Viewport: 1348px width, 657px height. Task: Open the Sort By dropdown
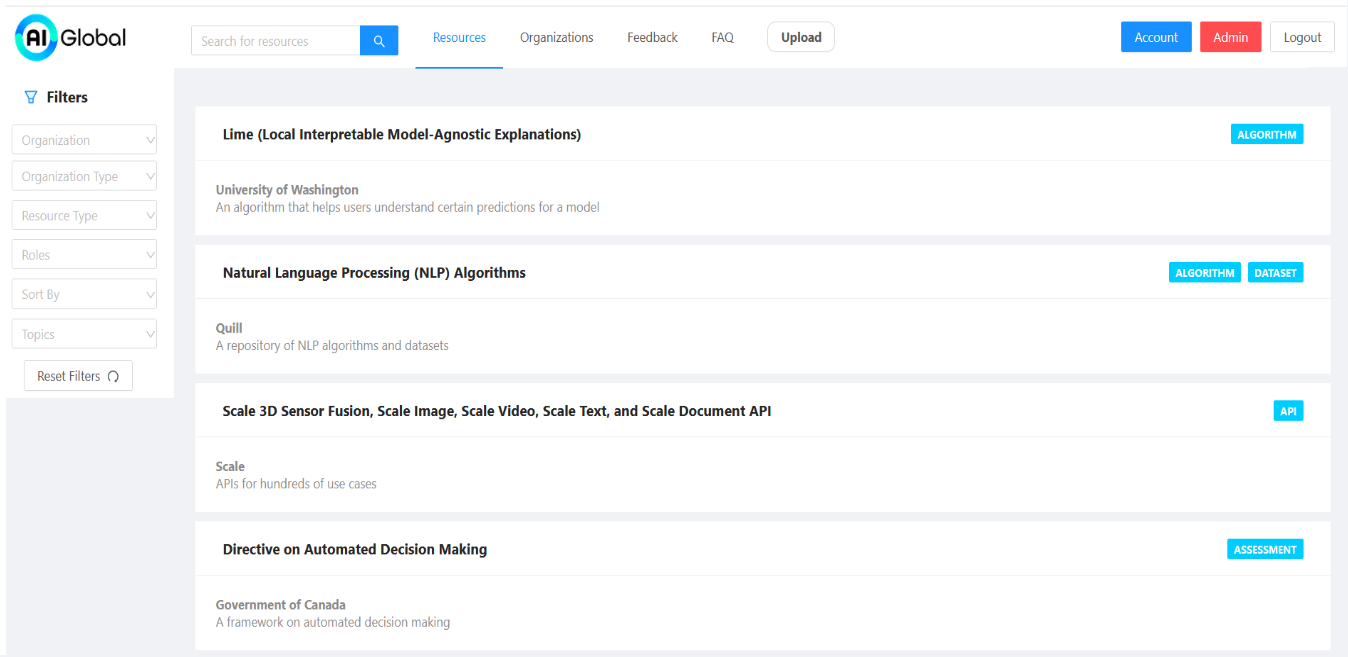tap(84, 293)
